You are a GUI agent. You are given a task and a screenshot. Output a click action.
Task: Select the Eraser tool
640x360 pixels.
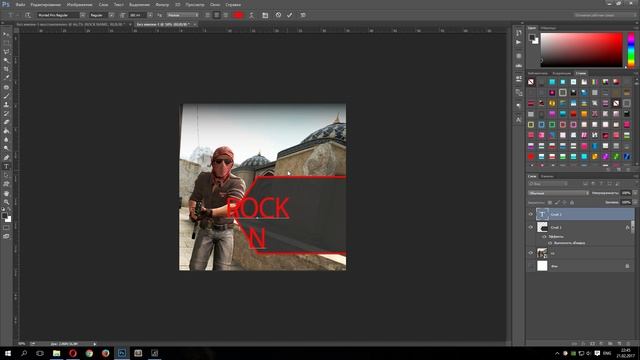[x=6, y=122]
